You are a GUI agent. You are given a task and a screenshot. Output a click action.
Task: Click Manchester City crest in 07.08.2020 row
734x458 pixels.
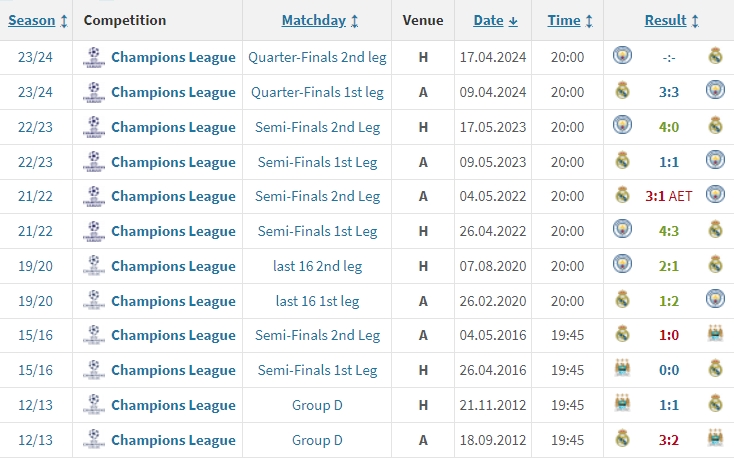click(622, 264)
